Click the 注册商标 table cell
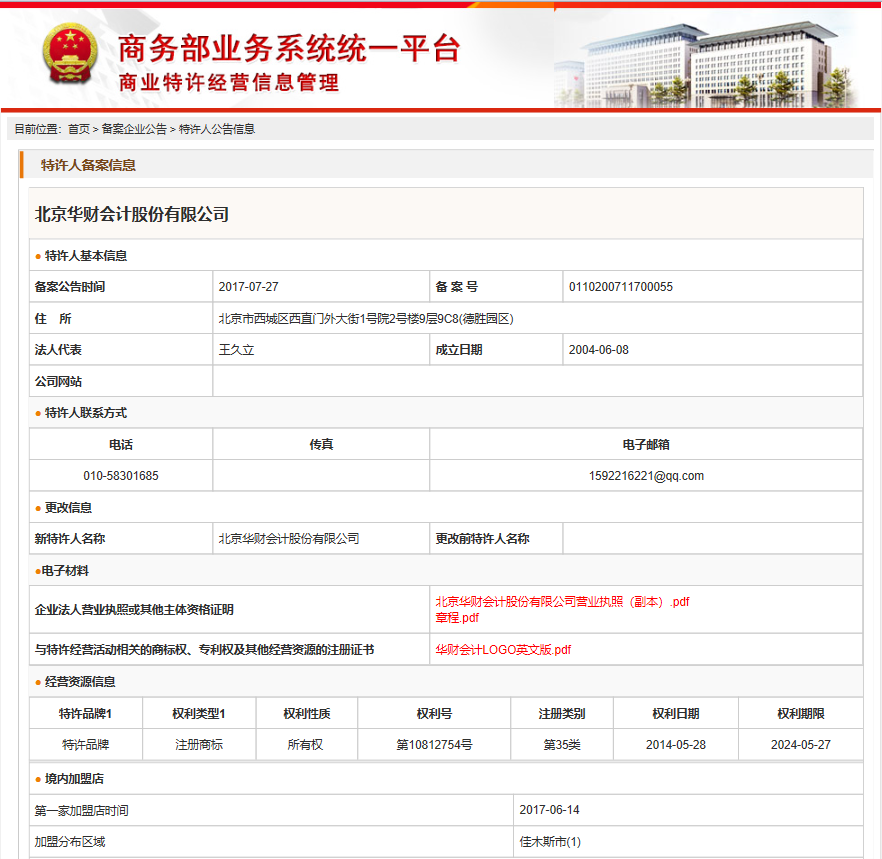Screen dimensions: 882x859 click(x=199, y=745)
